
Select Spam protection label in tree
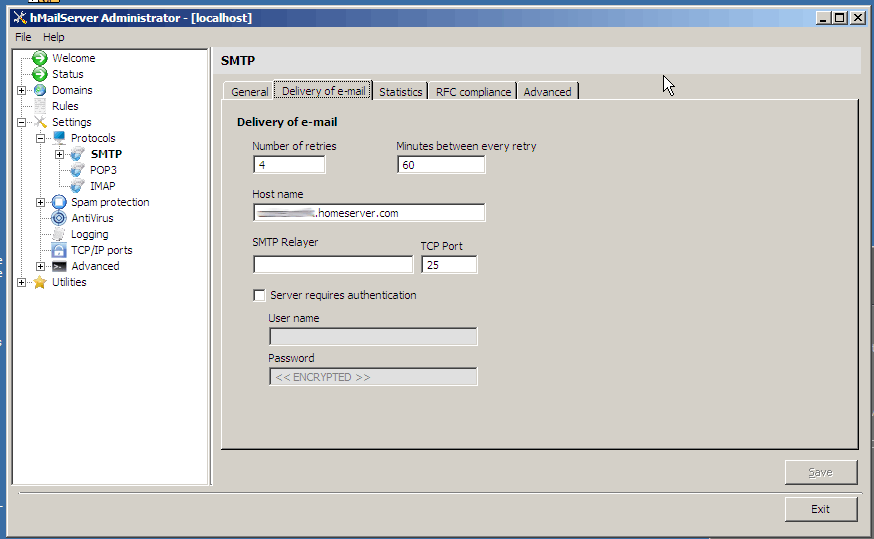click(x=110, y=202)
